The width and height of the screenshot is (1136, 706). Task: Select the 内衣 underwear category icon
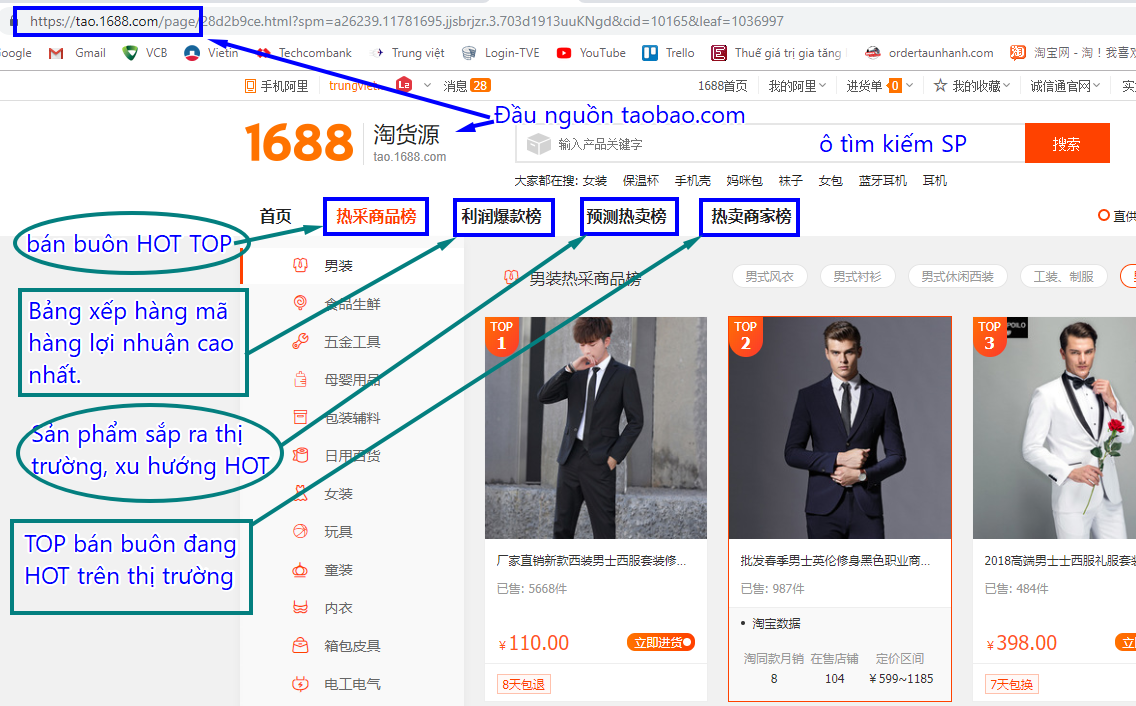pos(299,608)
